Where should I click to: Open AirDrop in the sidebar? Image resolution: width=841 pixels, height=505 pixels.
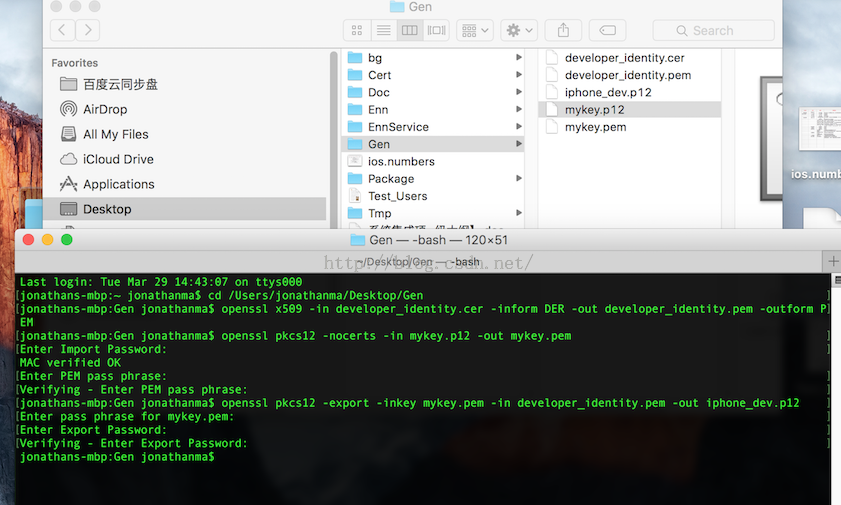point(104,109)
